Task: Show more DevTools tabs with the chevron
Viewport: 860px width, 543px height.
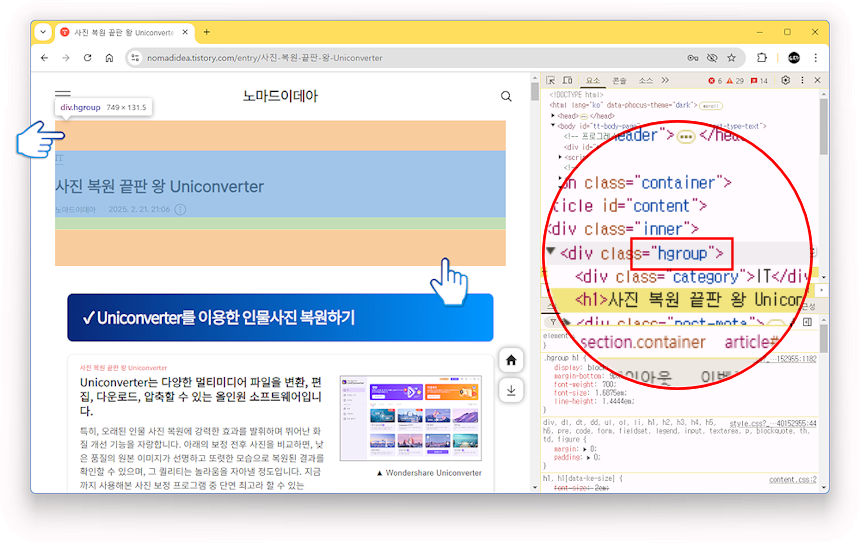Action: (665, 81)
